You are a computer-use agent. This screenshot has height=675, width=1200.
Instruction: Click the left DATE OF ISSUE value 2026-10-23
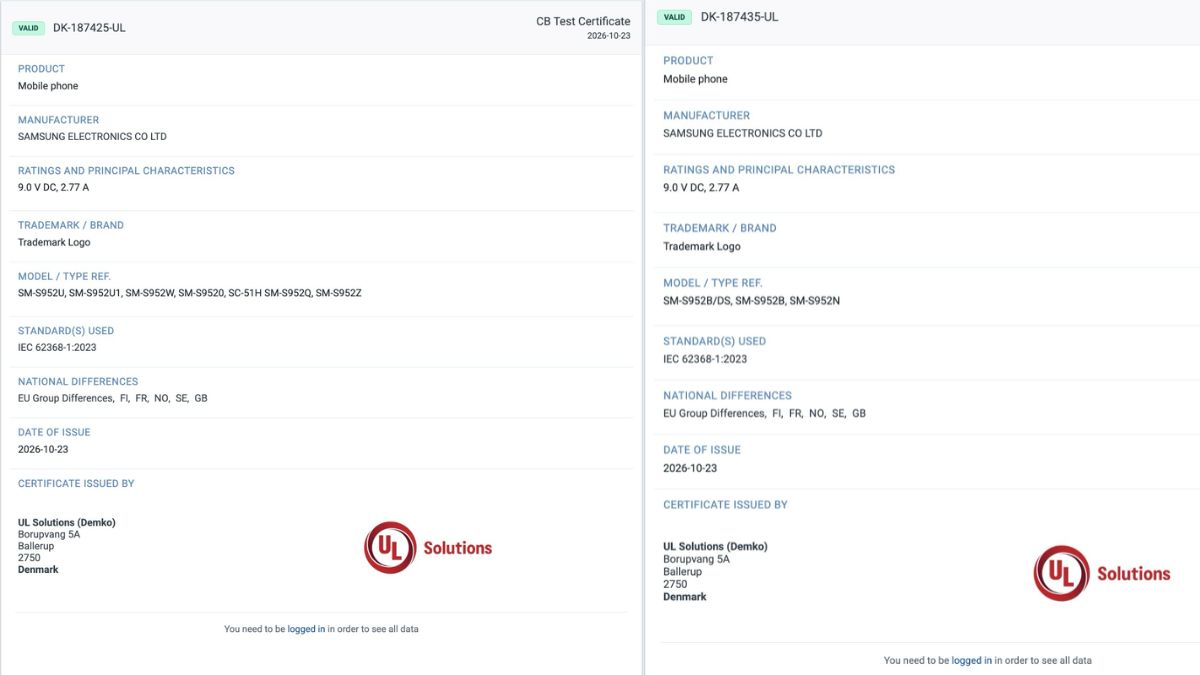pos(43,450)
